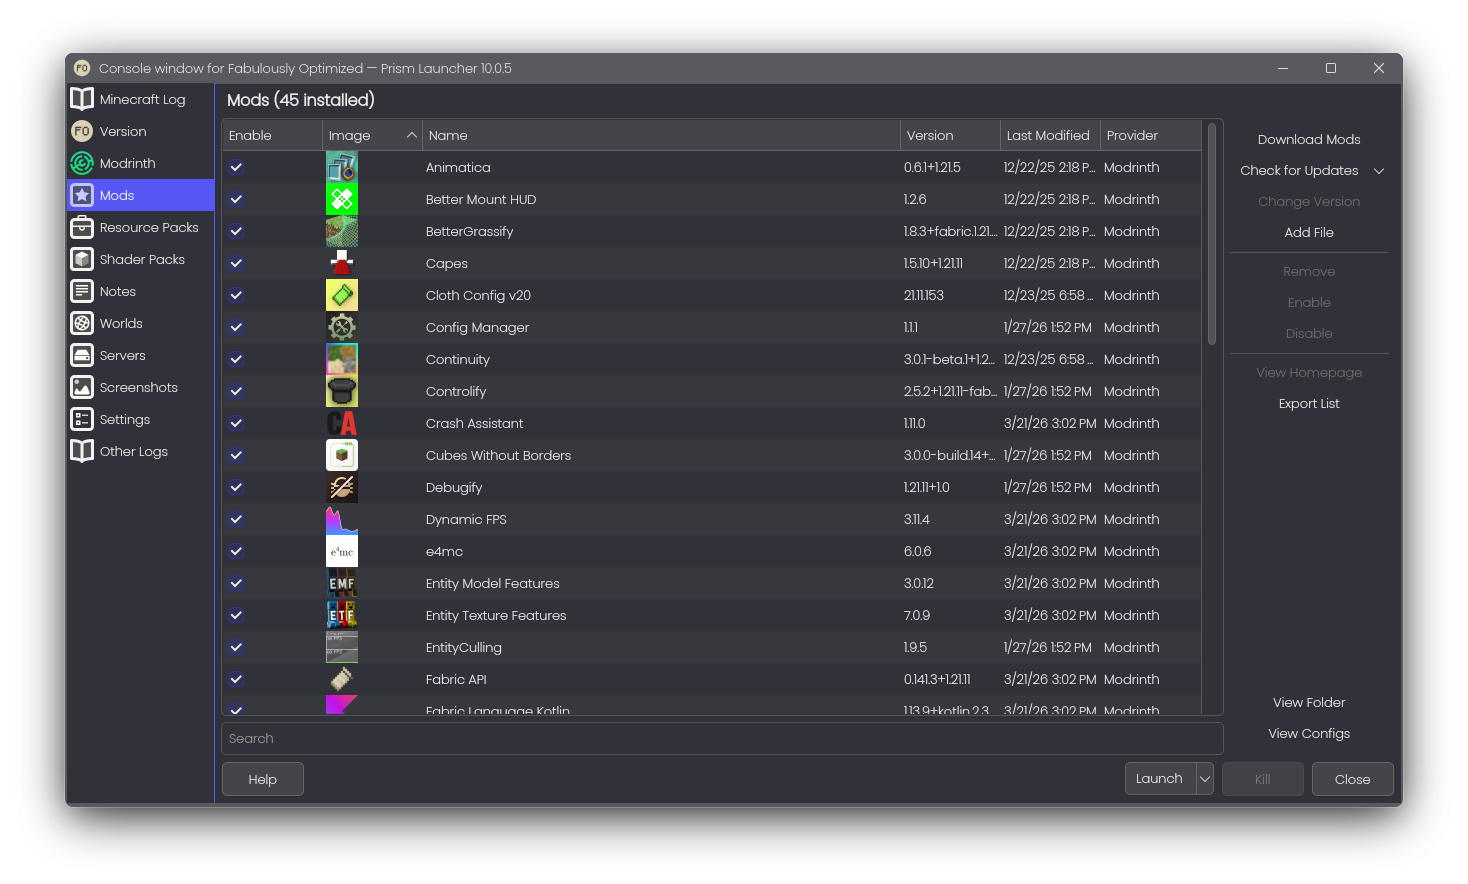The width and height of the screenshot is (1468, 884).
Task: Sort by Enable column header
Action: click(x=272, y=135)
